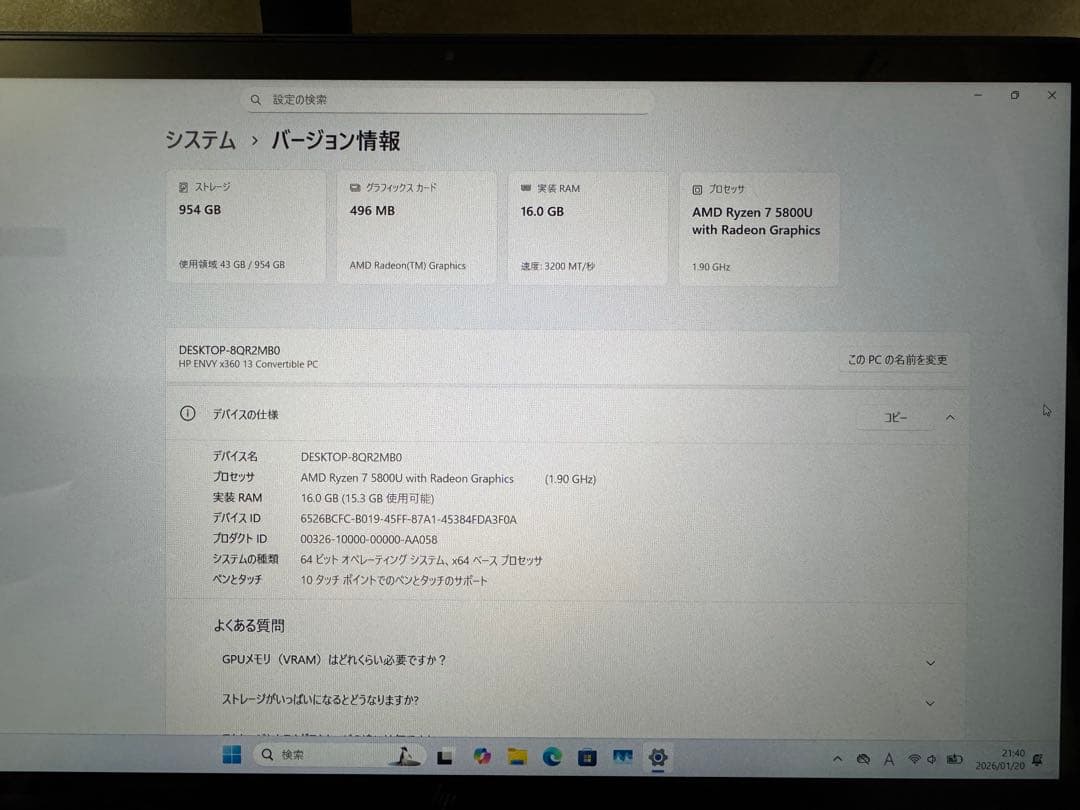Open File Explorer from the taskbar
The image size is (1080, 810).
(517, 758)
